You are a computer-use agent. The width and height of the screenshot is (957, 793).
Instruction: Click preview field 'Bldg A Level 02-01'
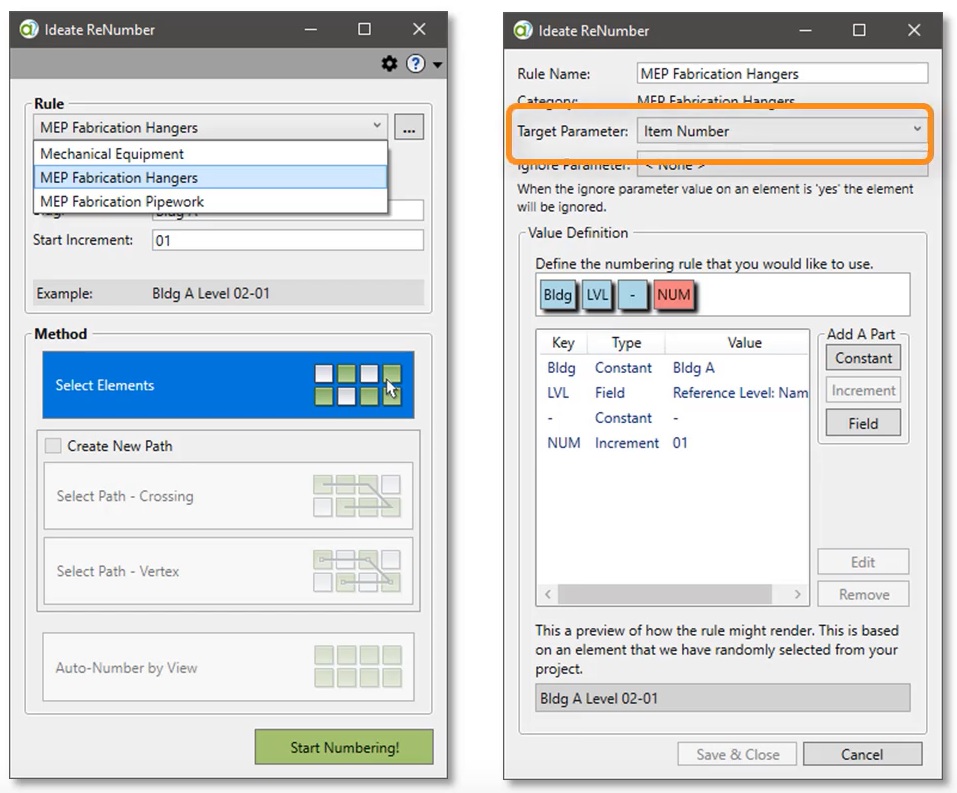point(723,698)
